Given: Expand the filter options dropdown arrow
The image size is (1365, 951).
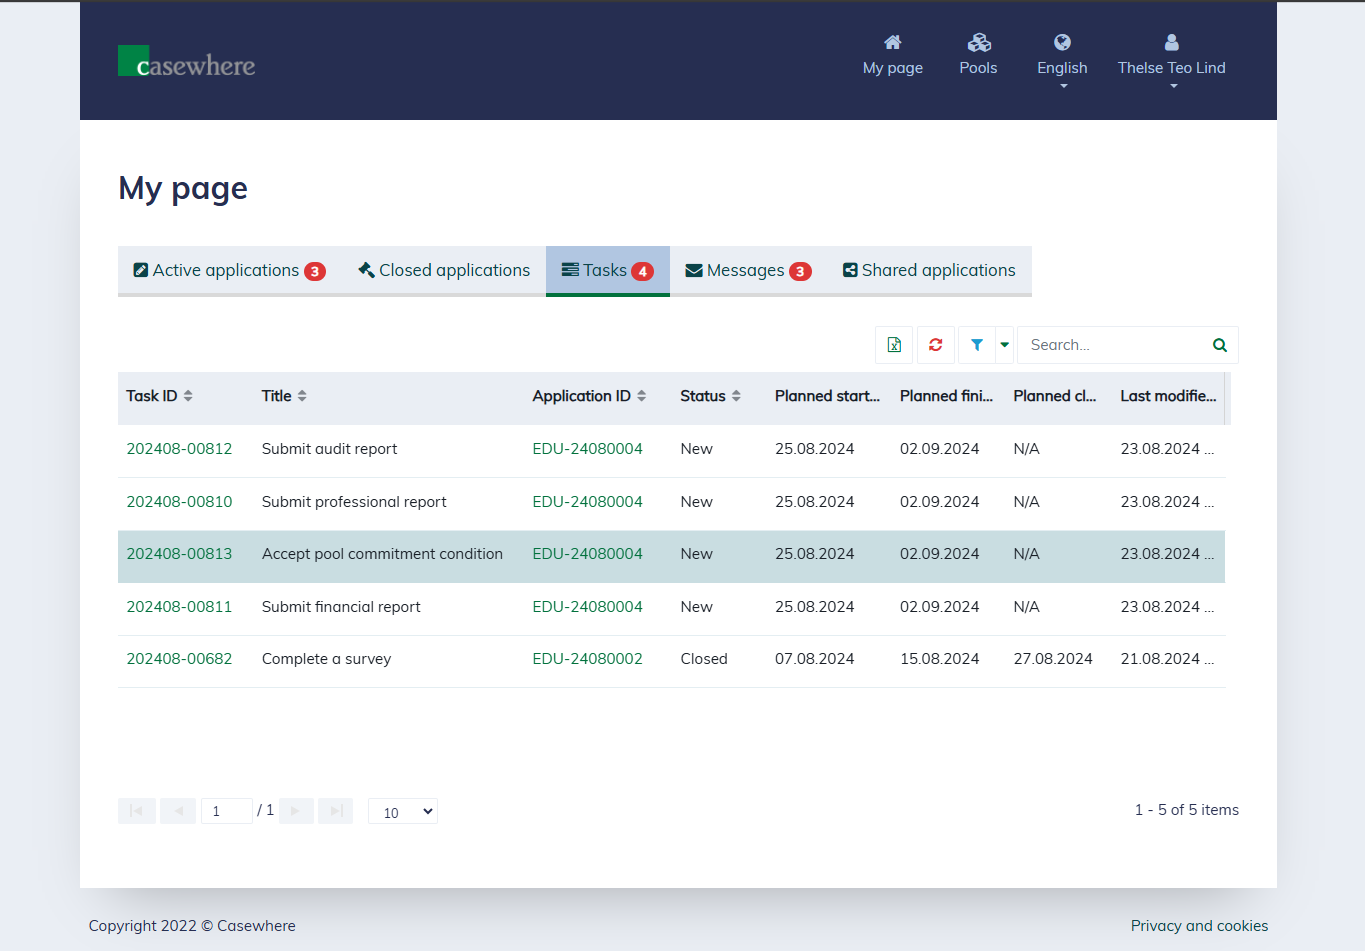Looking at the screenshot, I should [x=1005, y=345].
